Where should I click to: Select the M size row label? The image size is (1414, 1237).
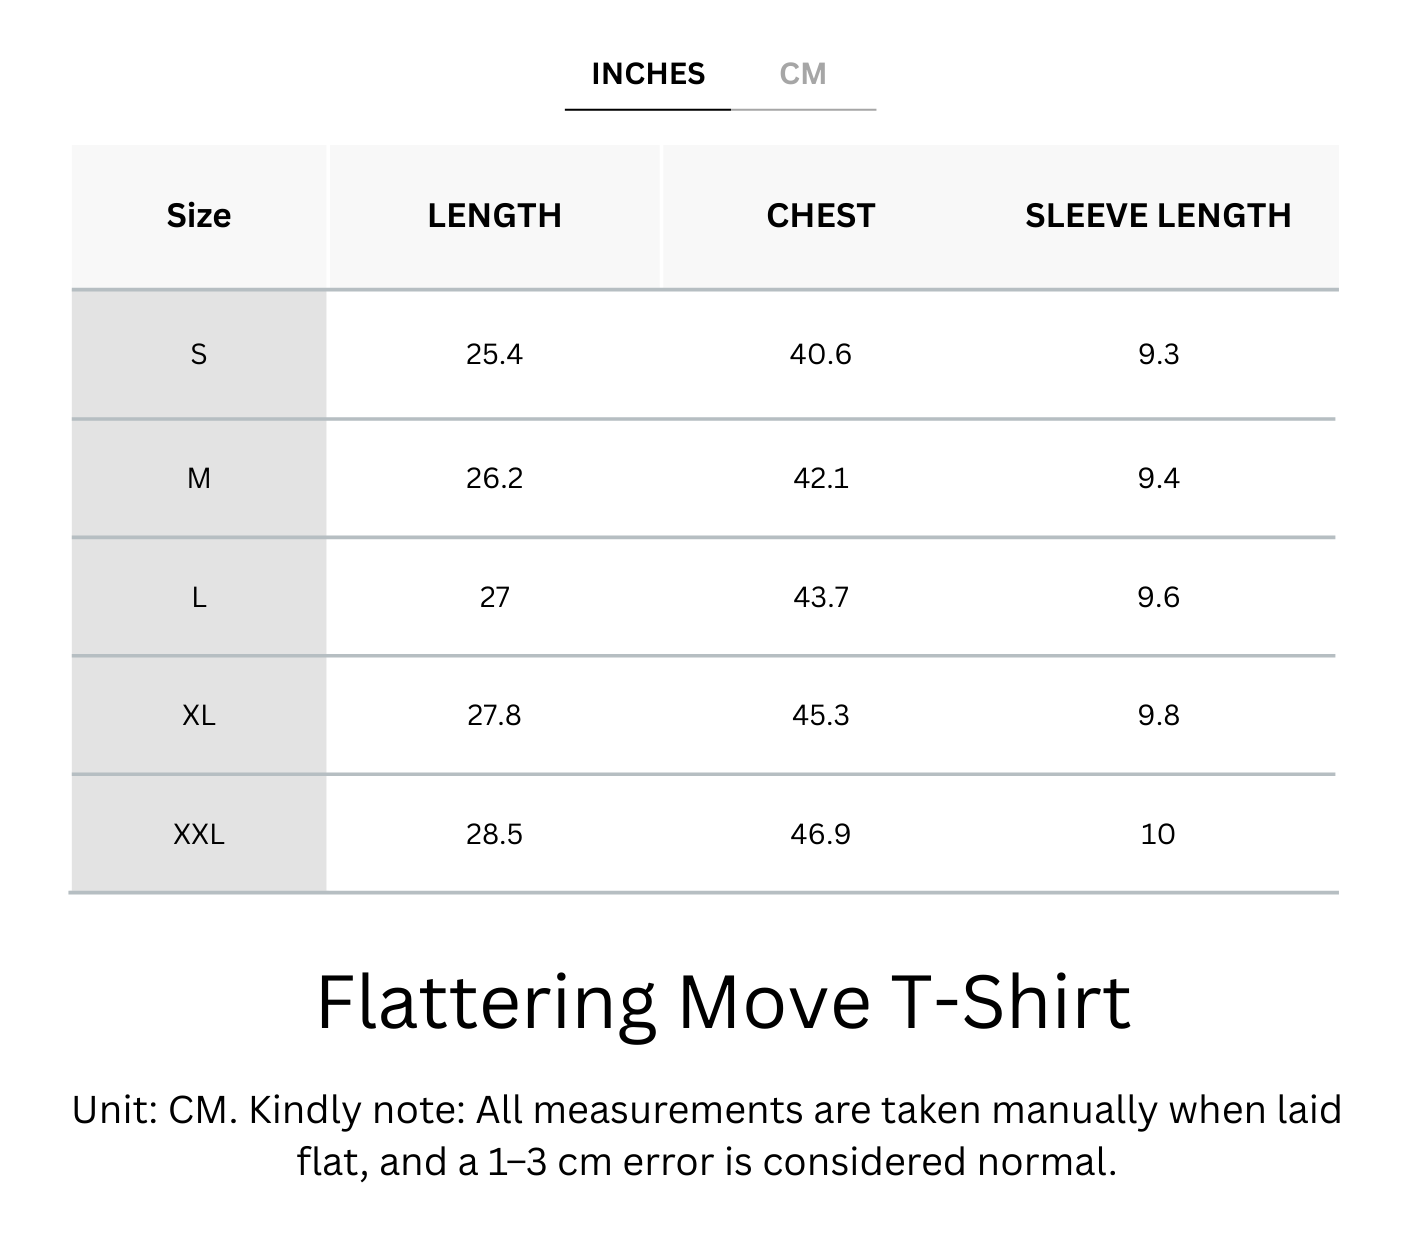199,478
